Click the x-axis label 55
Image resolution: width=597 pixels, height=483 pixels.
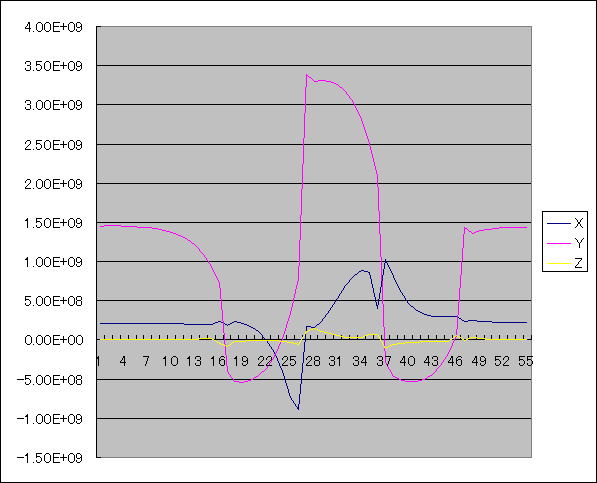(526, 361)
